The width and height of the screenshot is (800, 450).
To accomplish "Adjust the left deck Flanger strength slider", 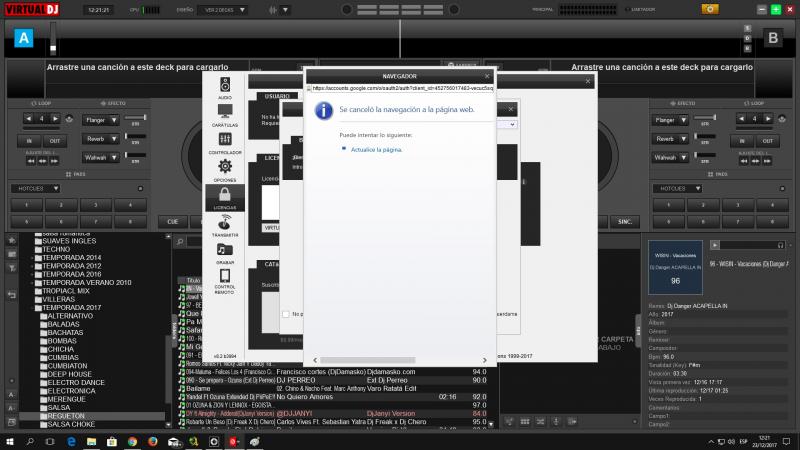I will (136, 118).
